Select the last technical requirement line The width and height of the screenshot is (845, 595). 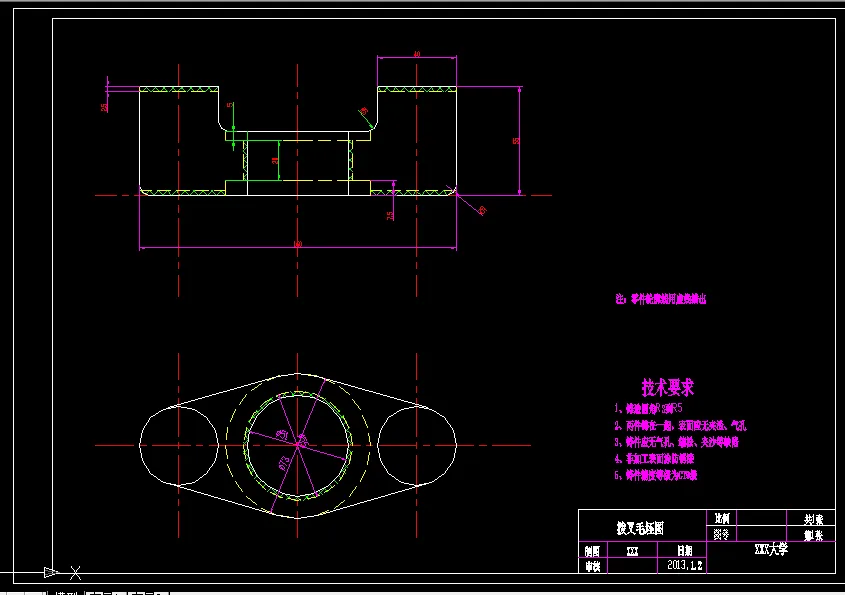click(x=656, y=475)
